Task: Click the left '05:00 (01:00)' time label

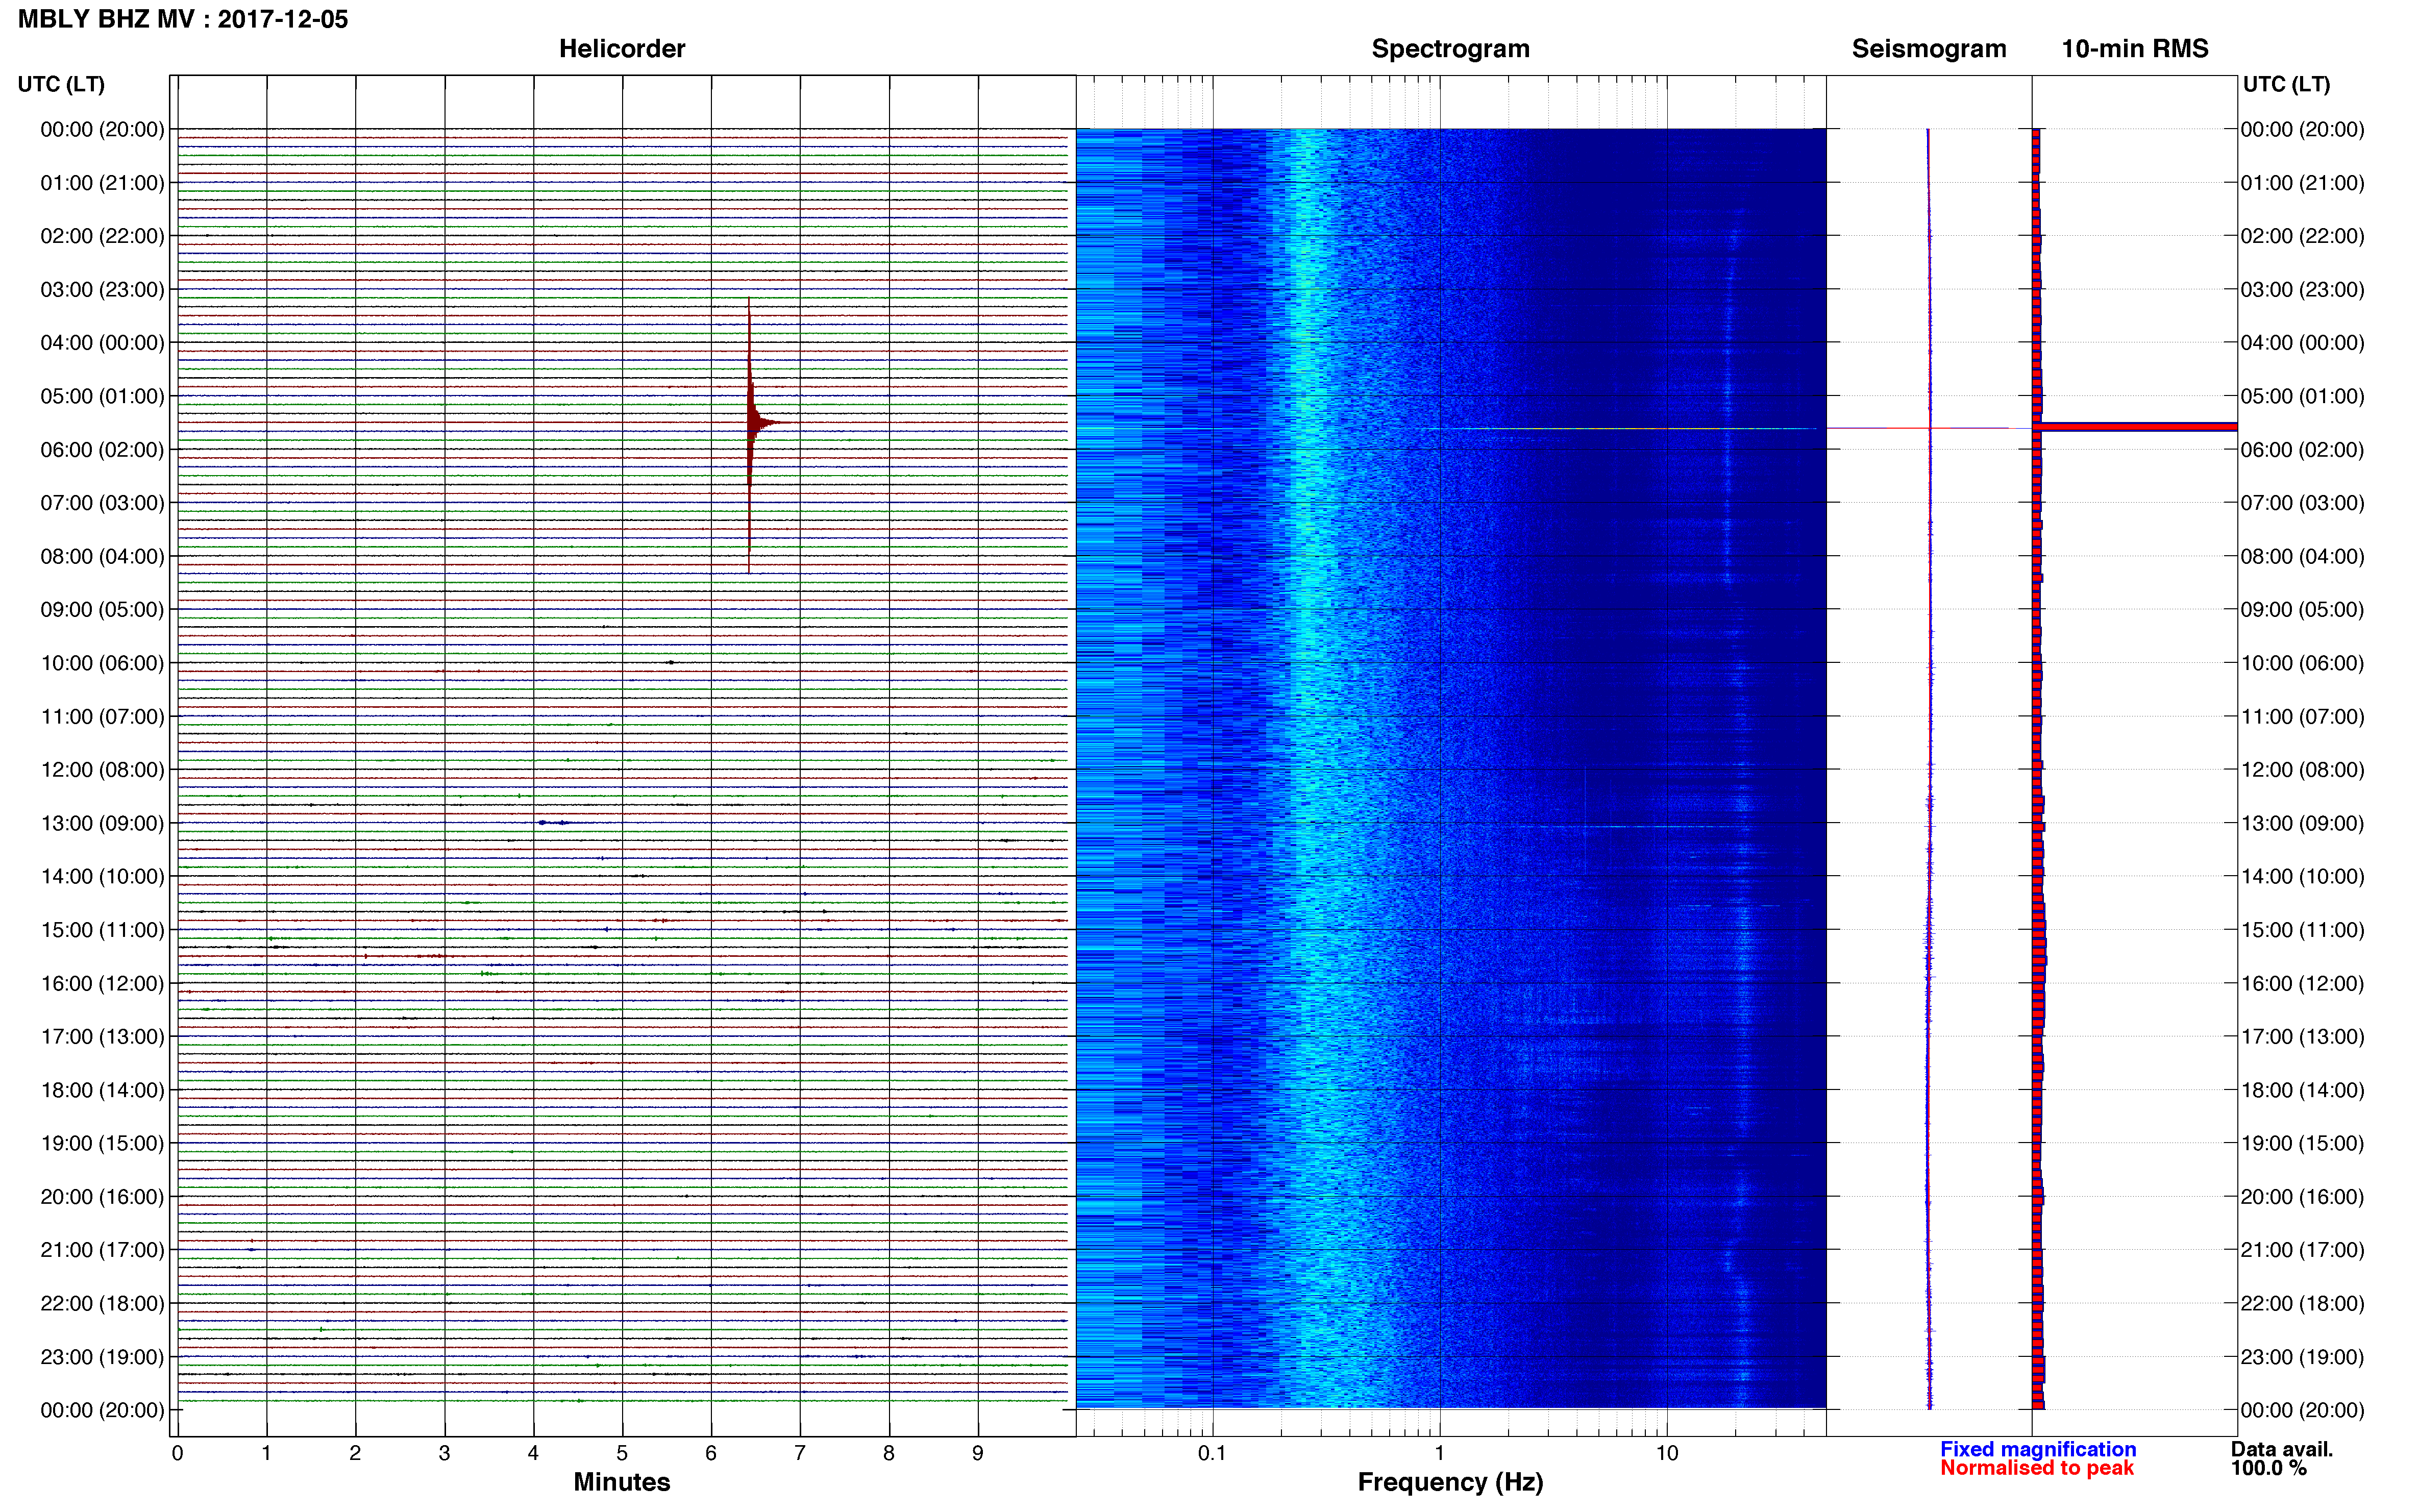Action: tap(102, 396)
